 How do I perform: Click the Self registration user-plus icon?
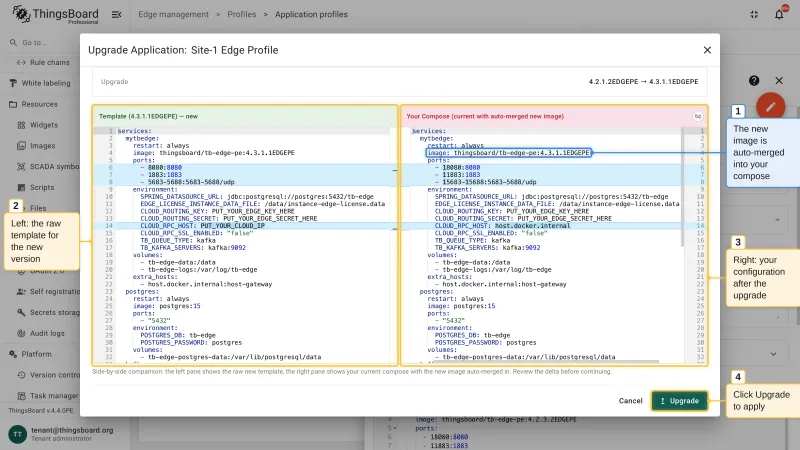(21, 291)
